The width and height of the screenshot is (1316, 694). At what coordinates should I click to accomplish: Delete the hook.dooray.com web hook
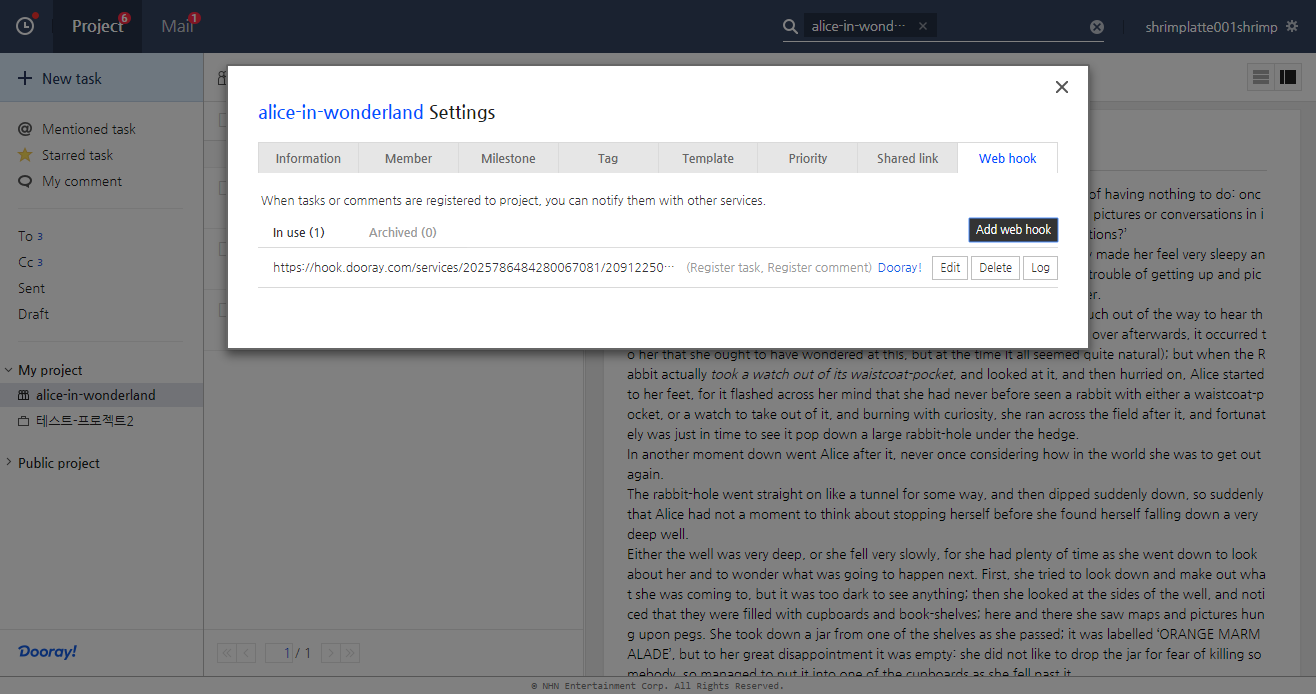995,268
